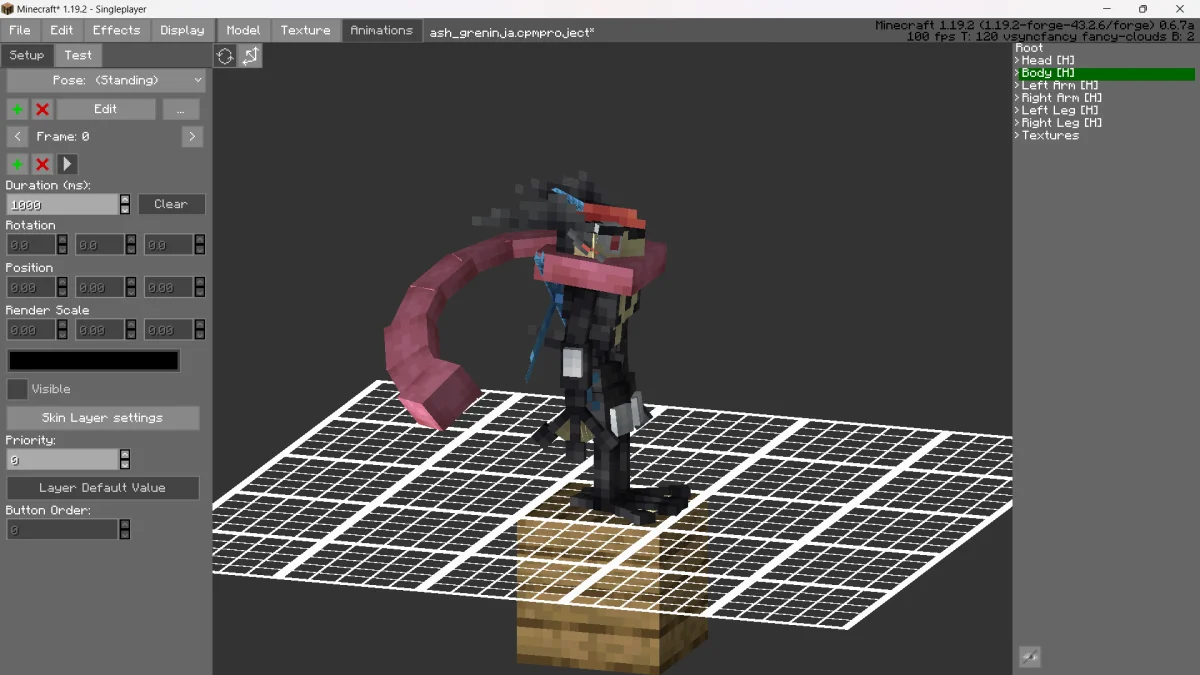Click the Clear button next to Duration
The height and width of the screenshot is (675, 1200).
tap(171, 204)
